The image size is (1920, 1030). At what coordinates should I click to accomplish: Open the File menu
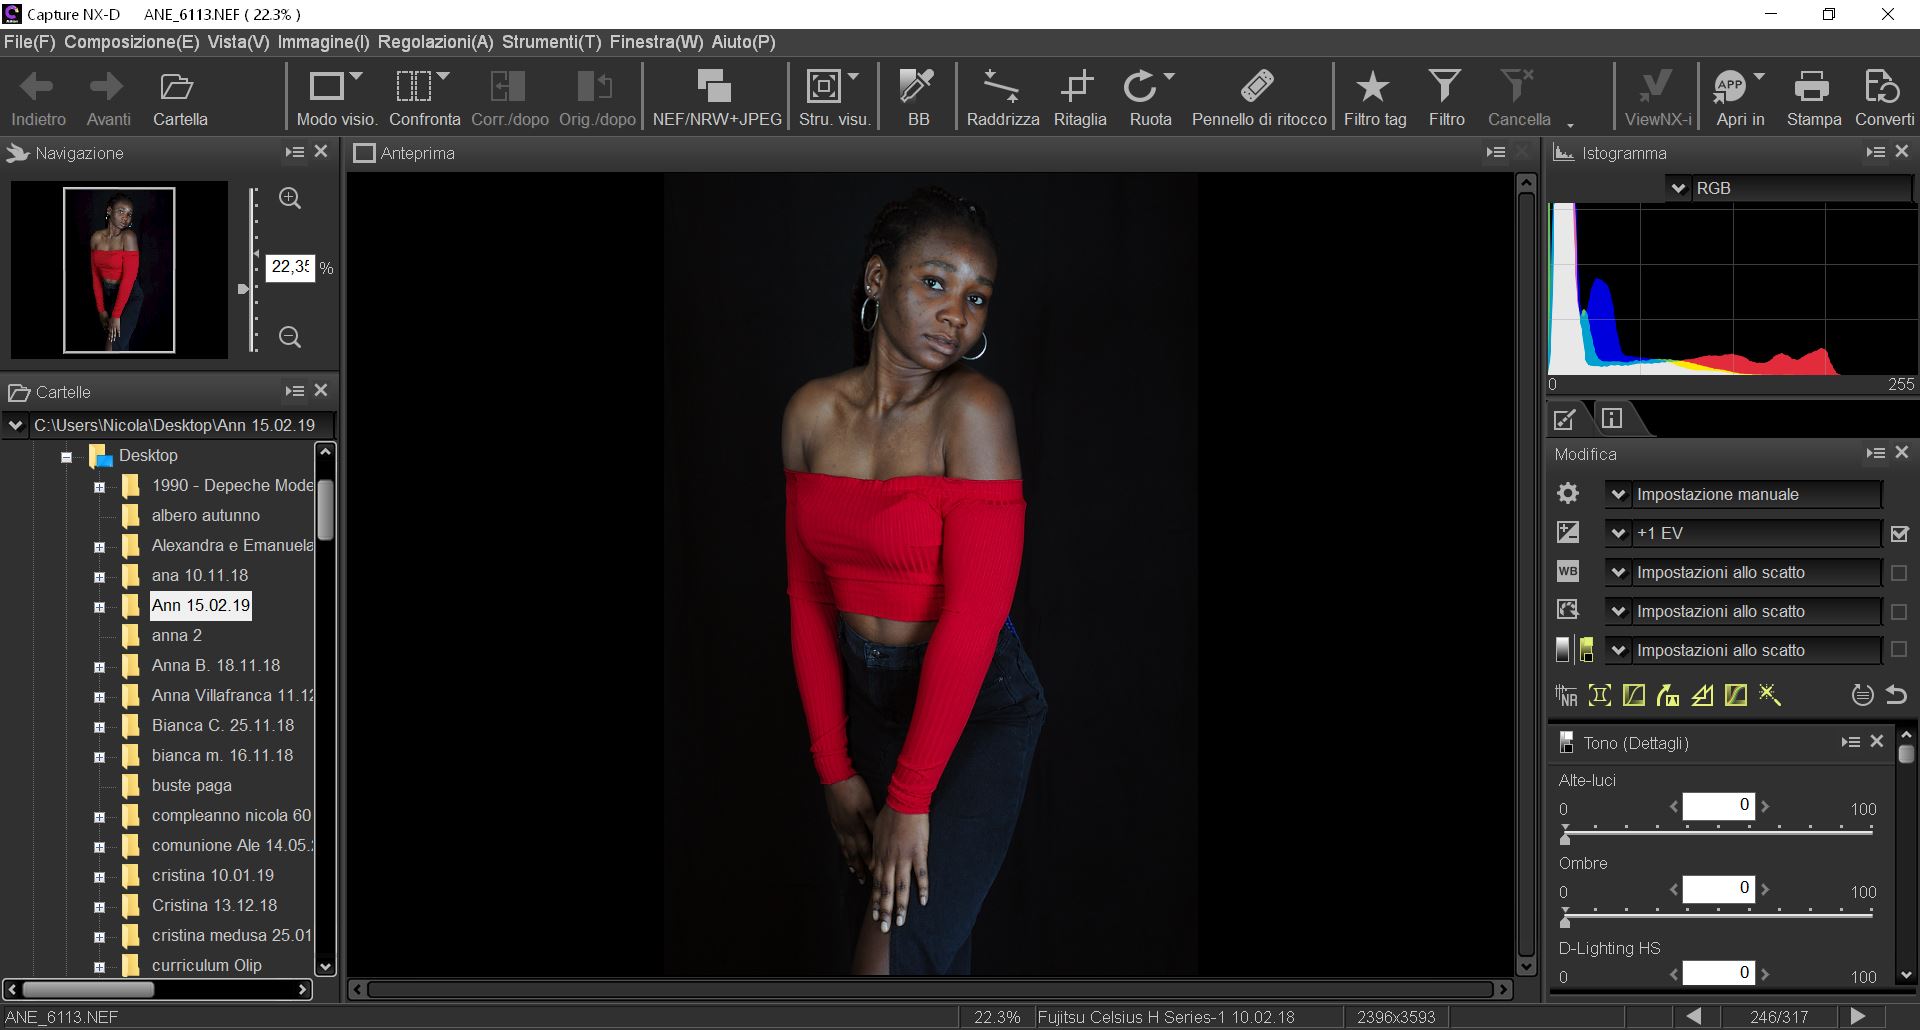pyautogui.click(x=29, y=42)
